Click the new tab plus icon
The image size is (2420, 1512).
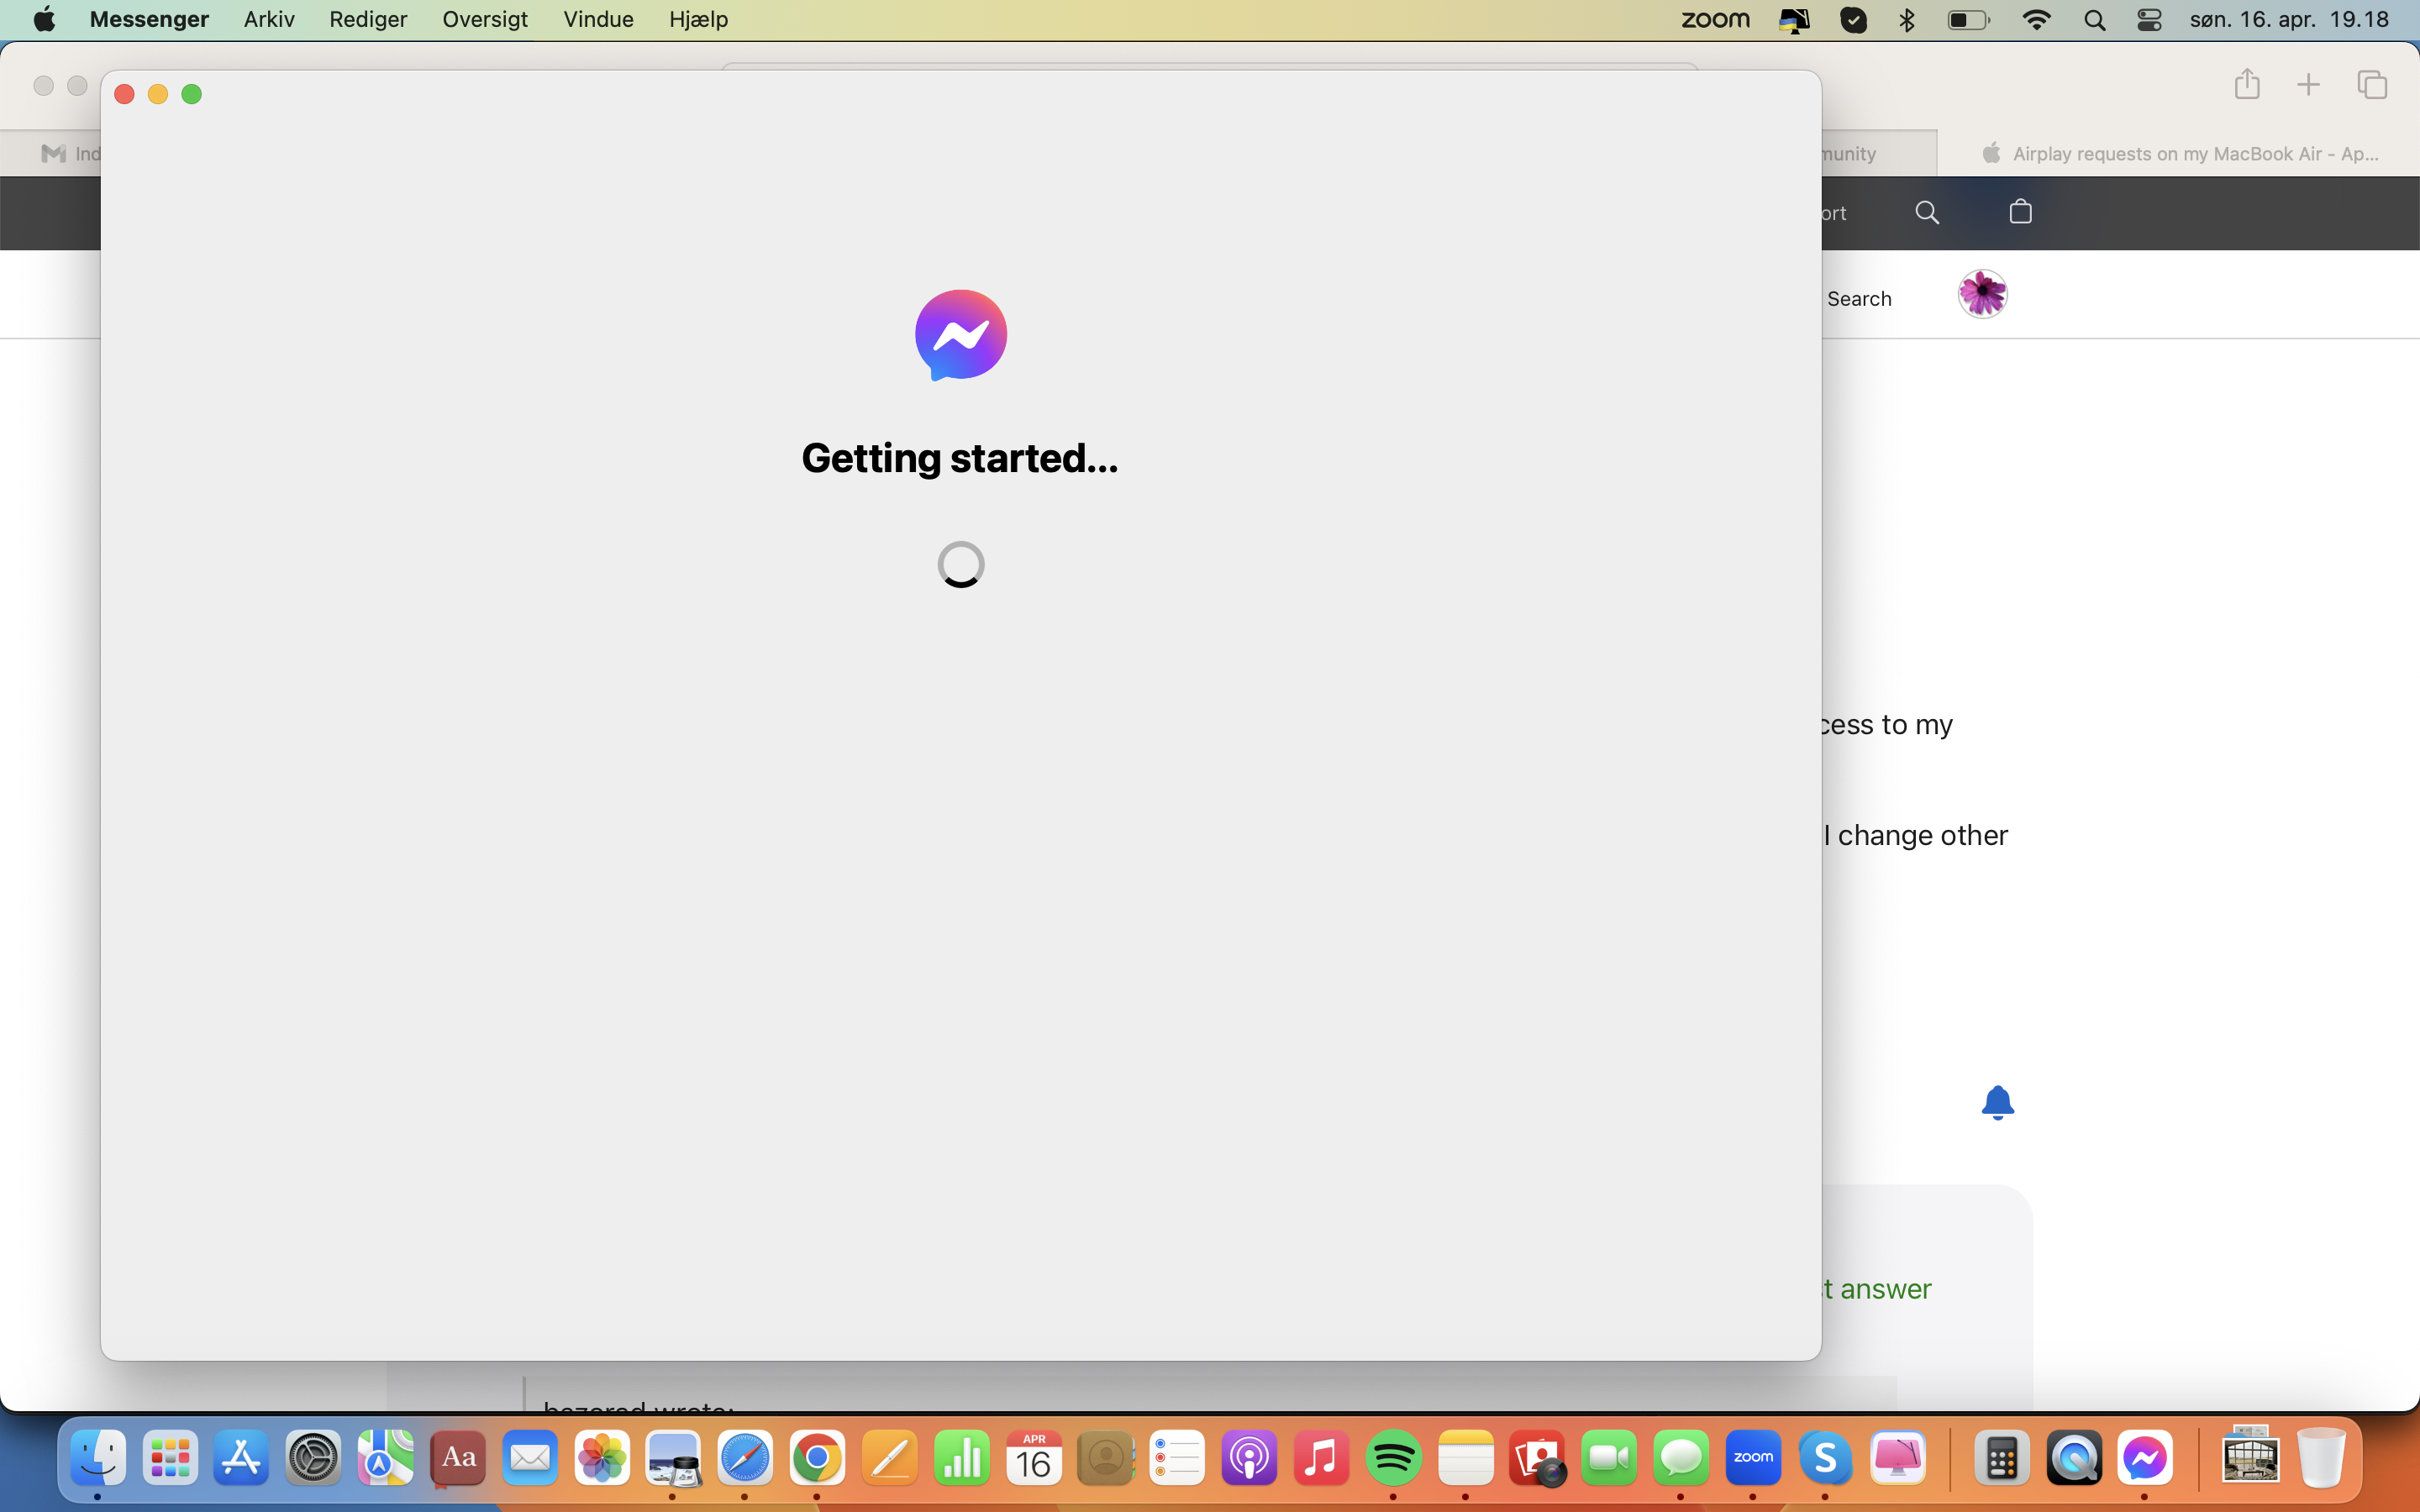coord(2308,85)
